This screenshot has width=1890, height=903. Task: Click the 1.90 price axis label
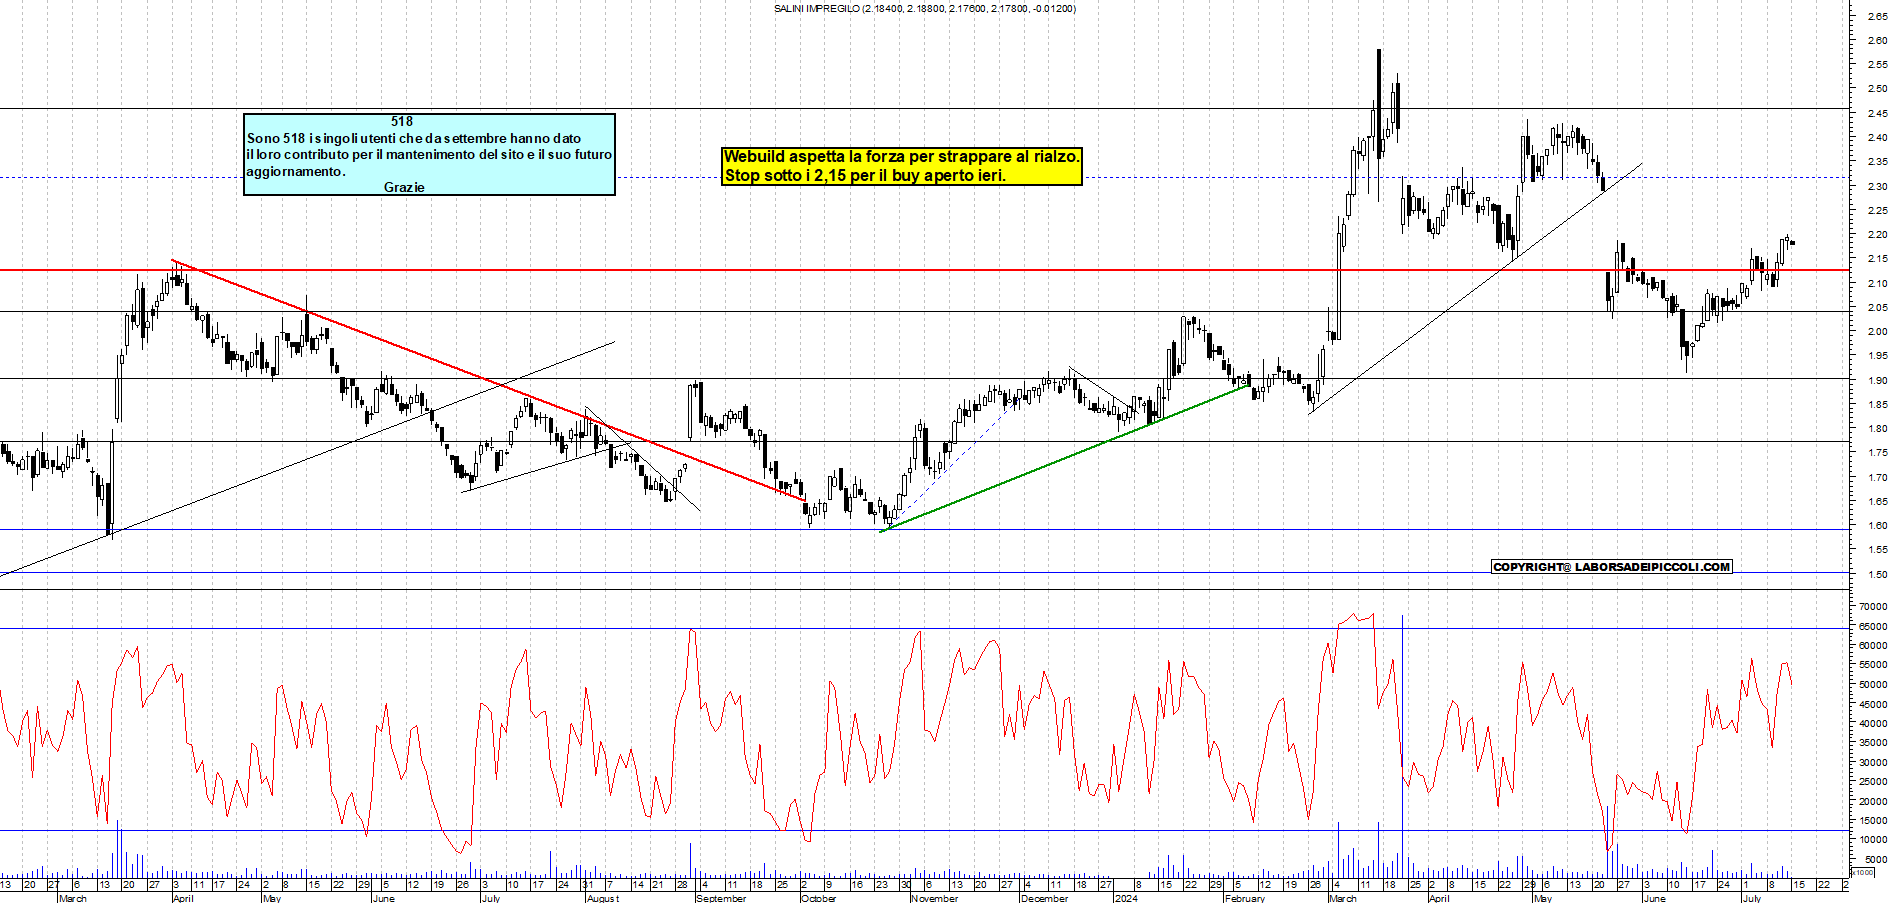tap(1877, 380)
